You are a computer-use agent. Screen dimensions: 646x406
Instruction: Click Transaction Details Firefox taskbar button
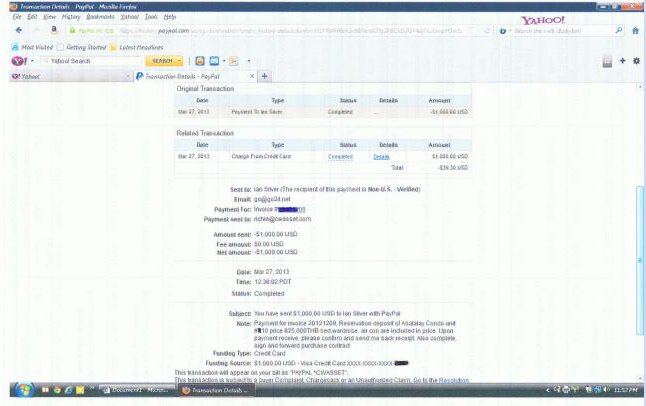(217, 390)
